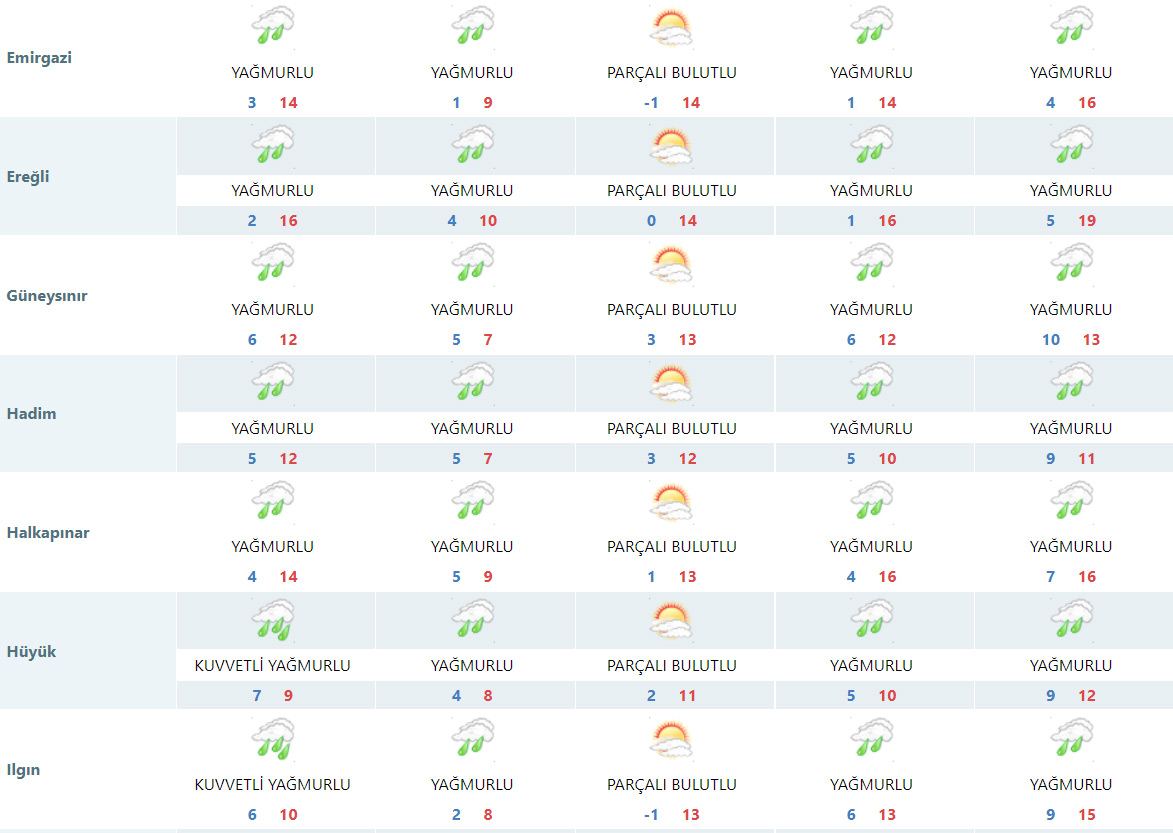Select the partly cloudy icon for Güneysınır
The height and width of the screenshot is (833, 1173).
click(x=671, y=265)
